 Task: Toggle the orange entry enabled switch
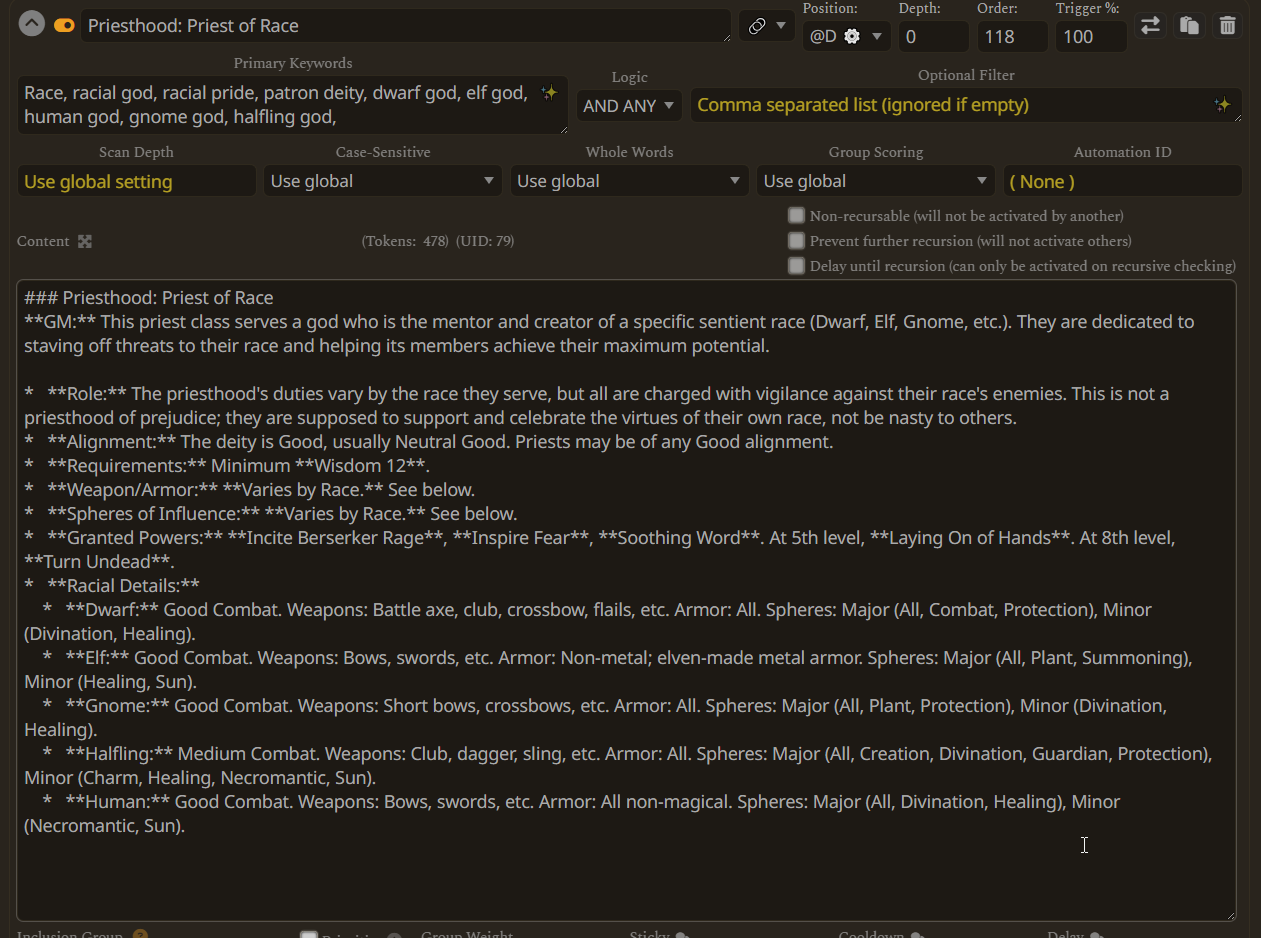coord(64,26)
